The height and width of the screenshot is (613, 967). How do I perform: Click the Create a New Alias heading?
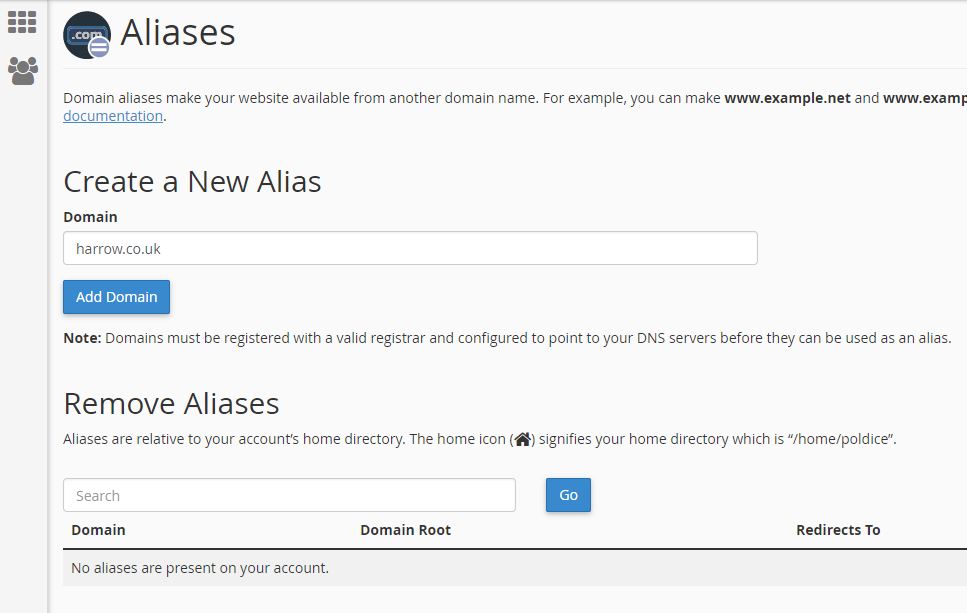(x=192, y=182)
